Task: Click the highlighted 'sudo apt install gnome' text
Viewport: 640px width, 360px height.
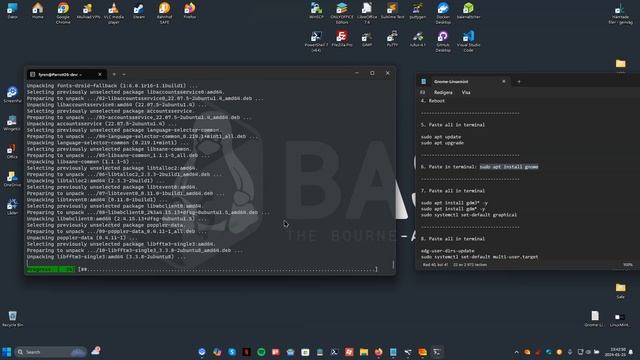Action: [509, 167]
